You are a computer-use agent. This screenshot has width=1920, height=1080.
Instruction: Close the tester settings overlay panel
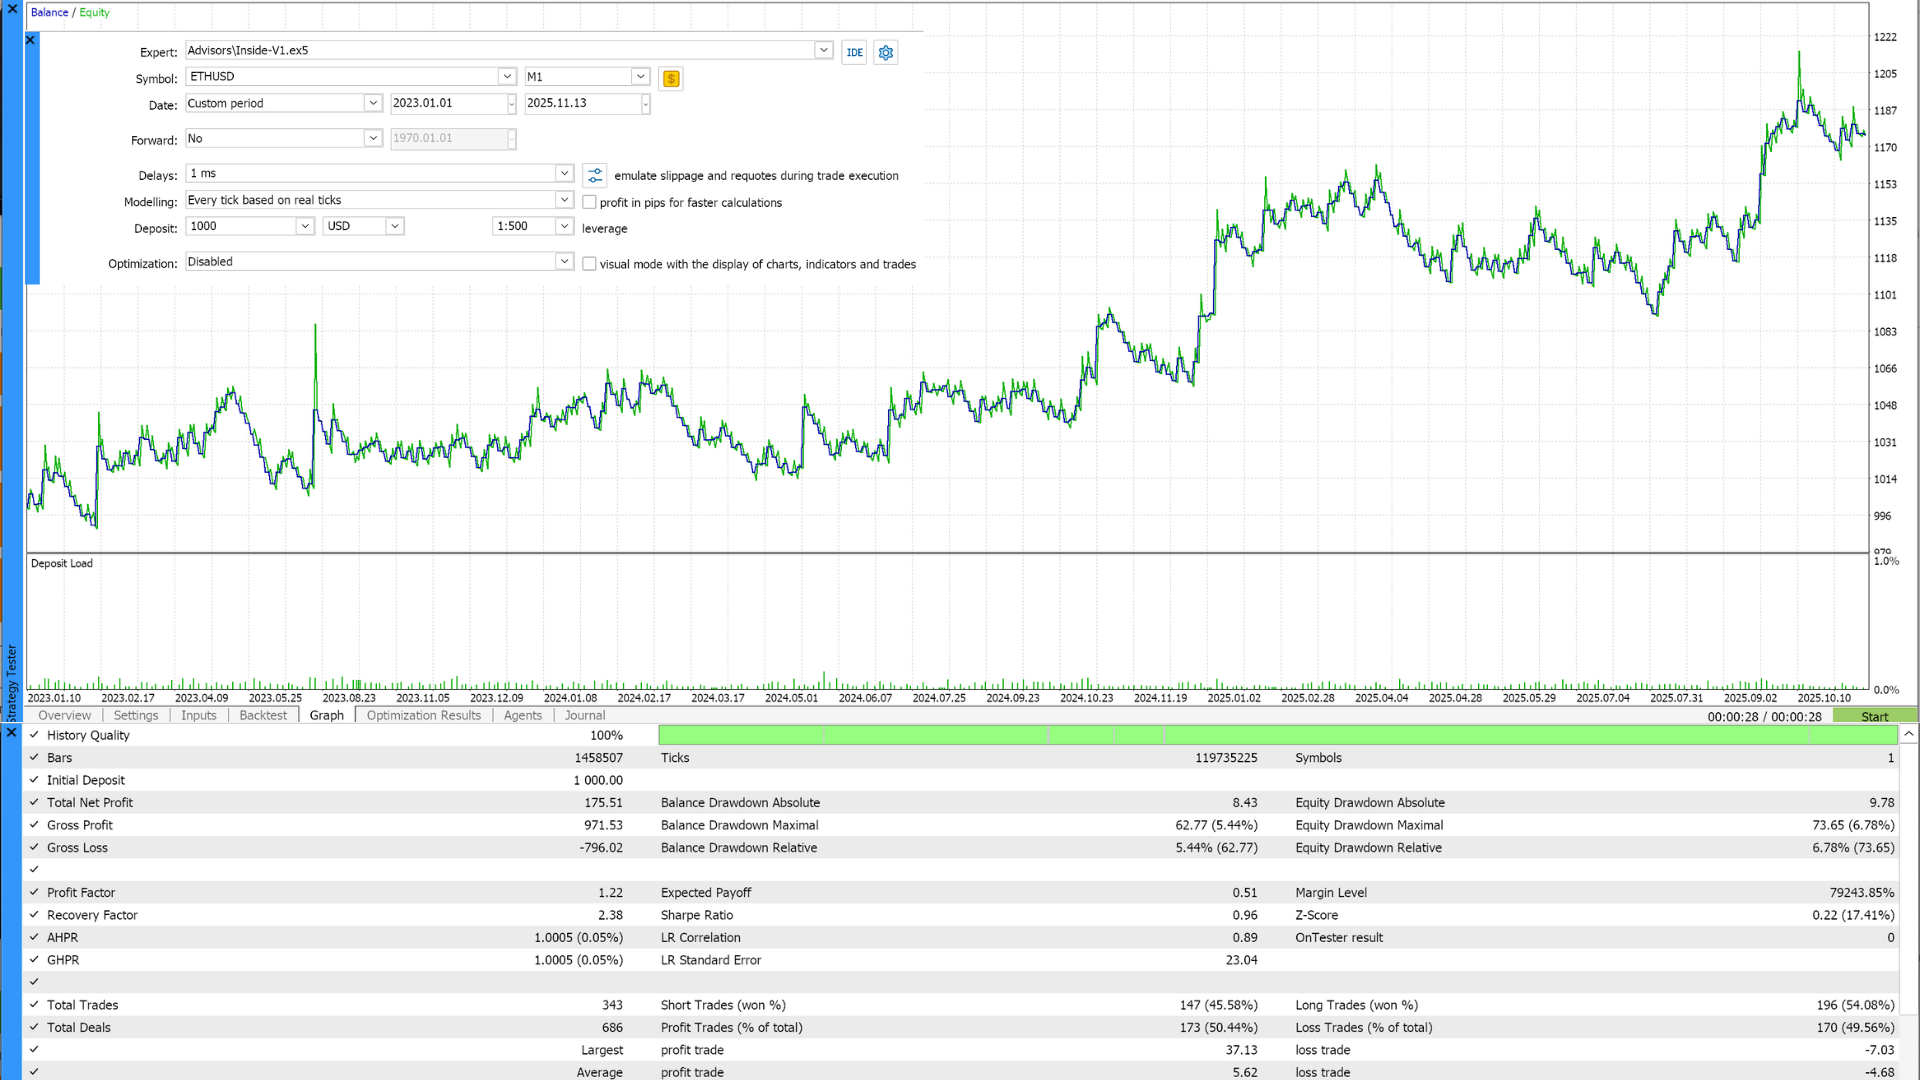30,40
